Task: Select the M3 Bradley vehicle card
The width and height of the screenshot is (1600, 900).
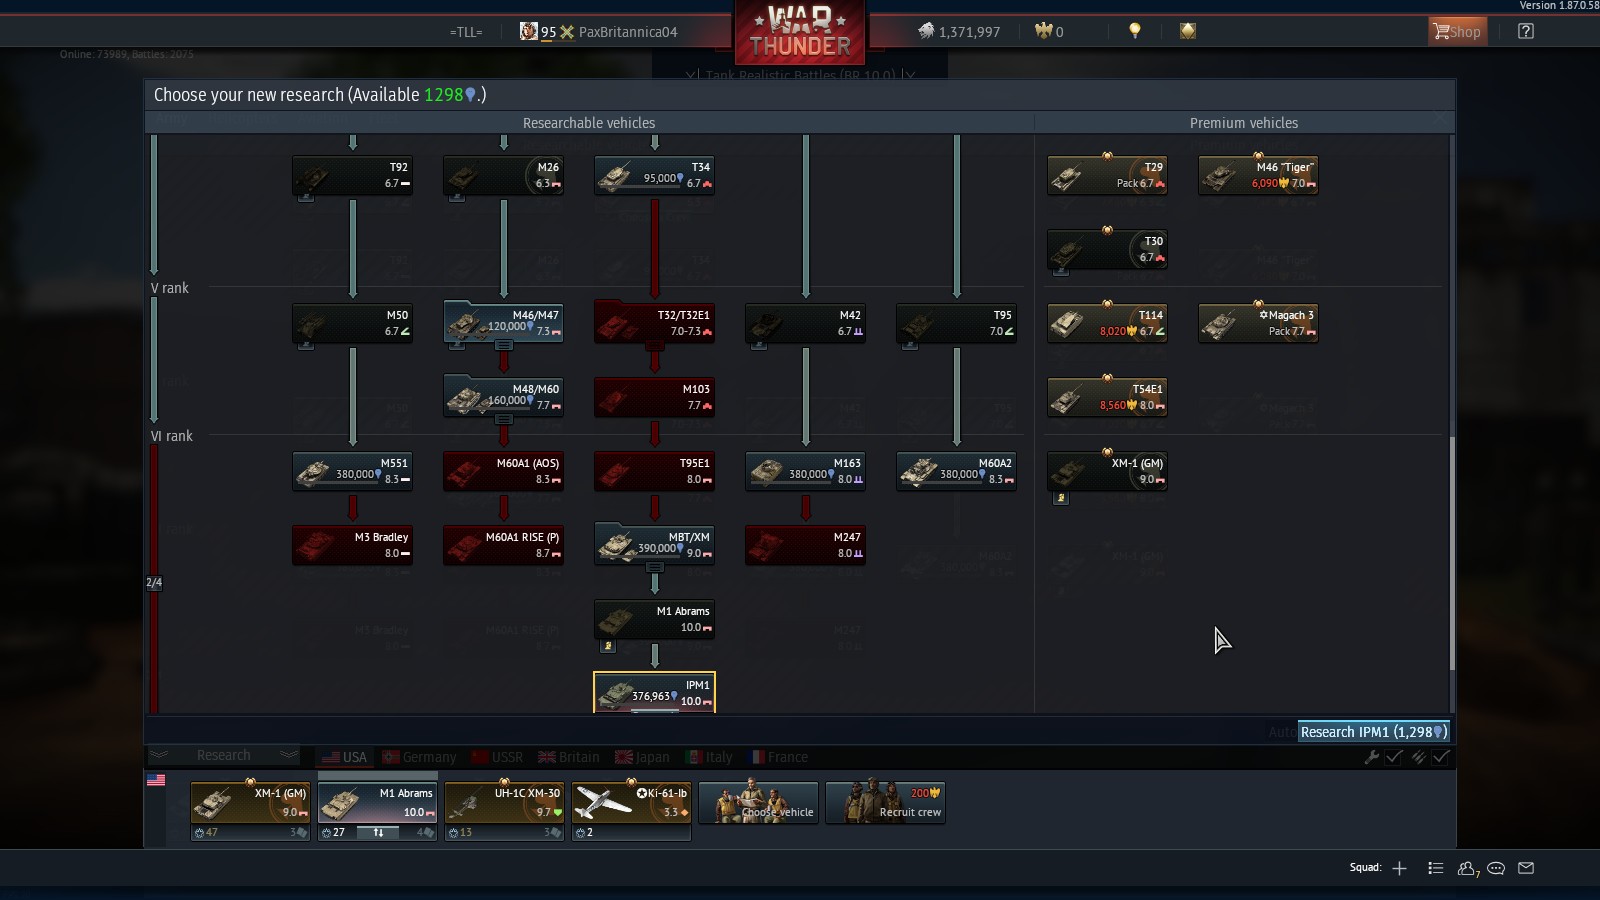Action: point(353,546)
